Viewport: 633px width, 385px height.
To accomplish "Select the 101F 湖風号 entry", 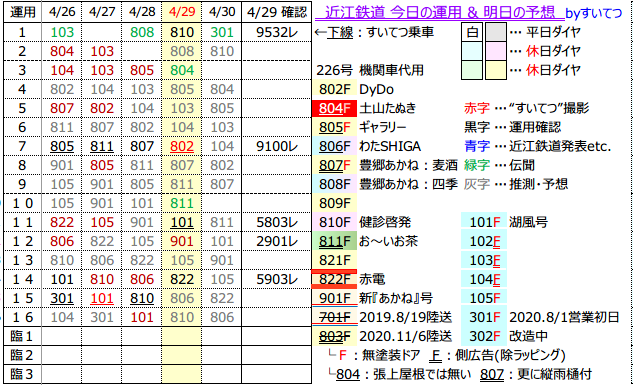I will click(505, 222).
